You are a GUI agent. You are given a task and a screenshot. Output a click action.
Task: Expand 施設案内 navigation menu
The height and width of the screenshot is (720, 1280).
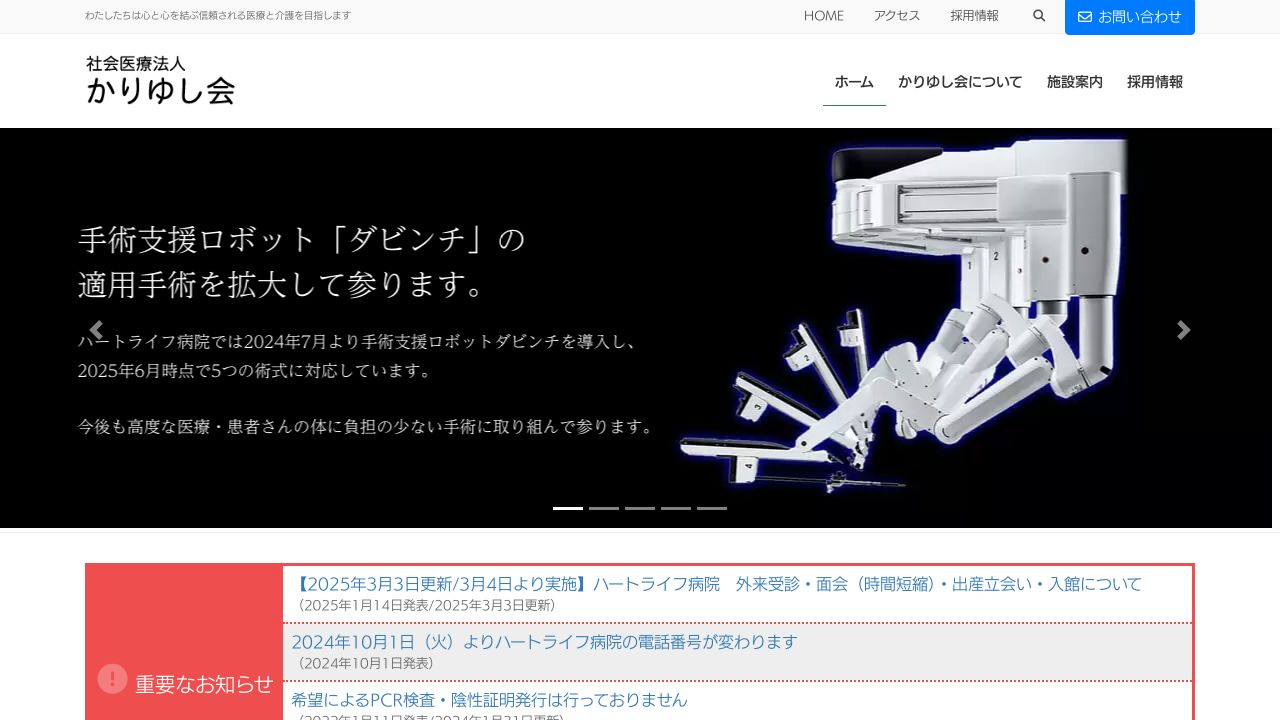coord(1074,82)
